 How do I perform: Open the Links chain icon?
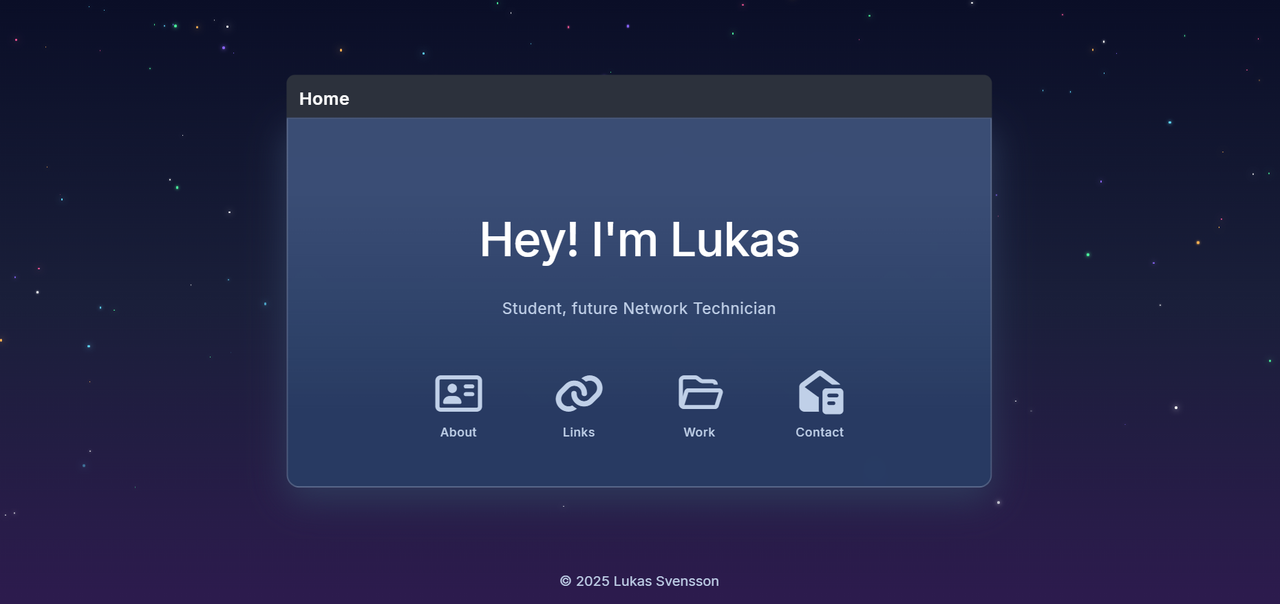(579, 393)
